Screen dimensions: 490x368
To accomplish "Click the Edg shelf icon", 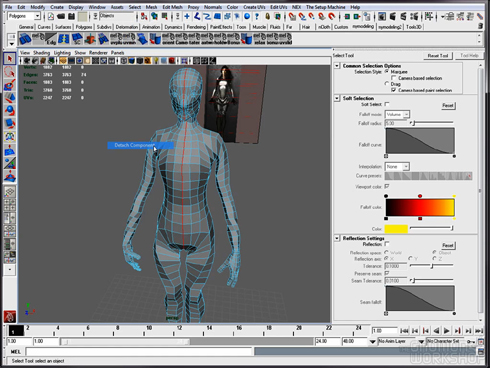I will [51, 39].
